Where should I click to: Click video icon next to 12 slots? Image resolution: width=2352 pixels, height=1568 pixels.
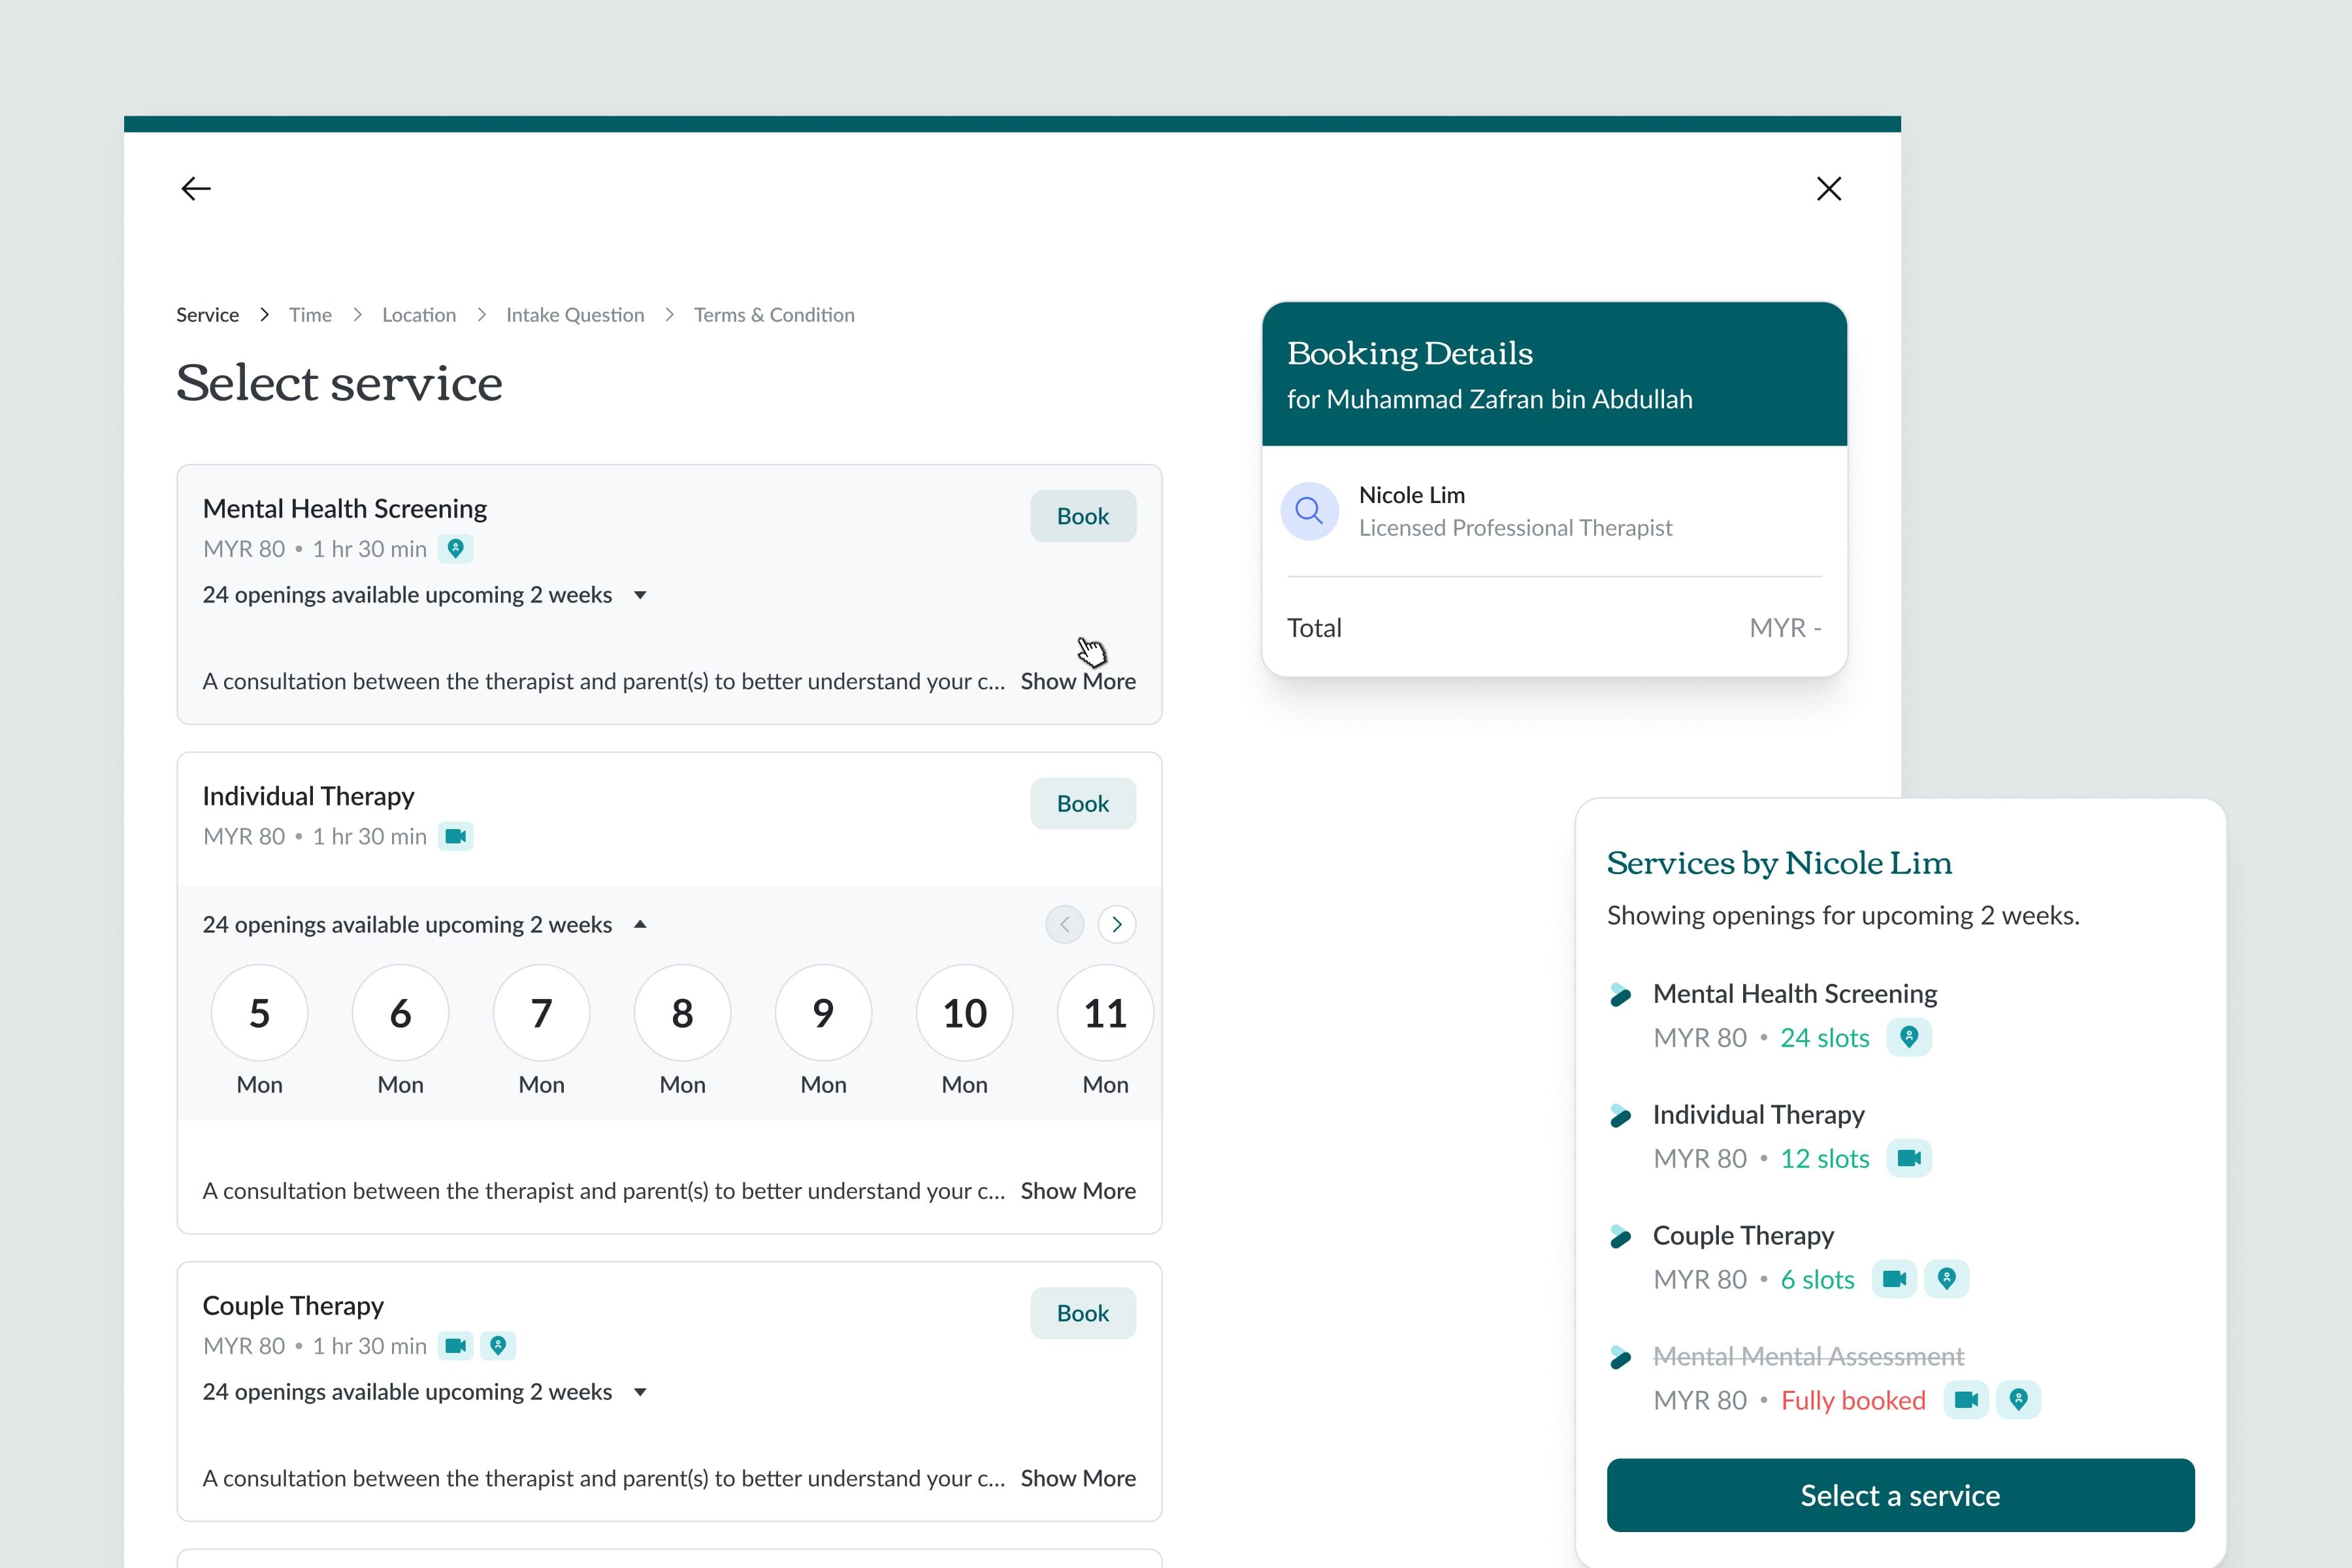pyautogui.click(x=1908, y=1158)
